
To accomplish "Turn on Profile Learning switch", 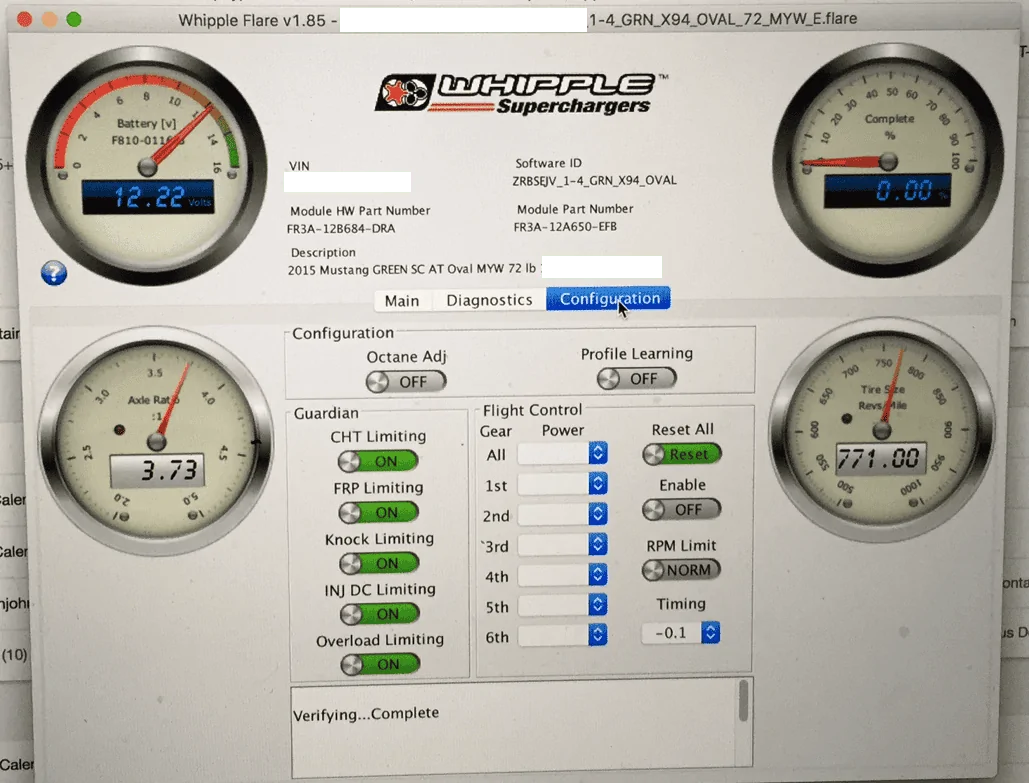I will [x=636, y=379].
